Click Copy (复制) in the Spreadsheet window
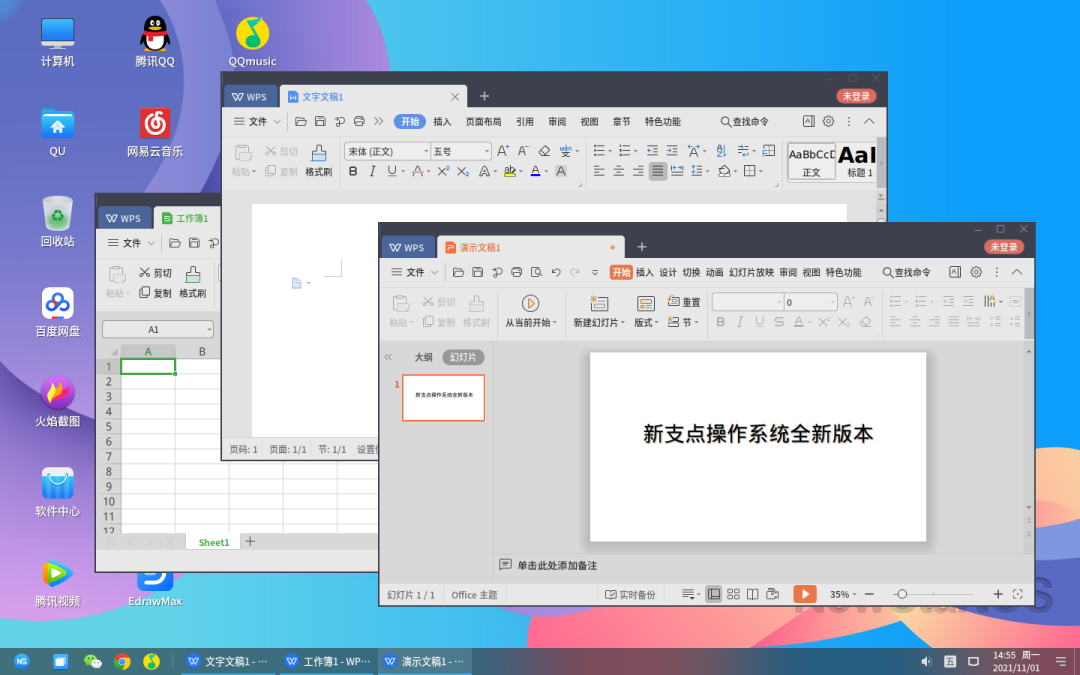The width and height of the screenshot is (1080, 675). point(155,293)
